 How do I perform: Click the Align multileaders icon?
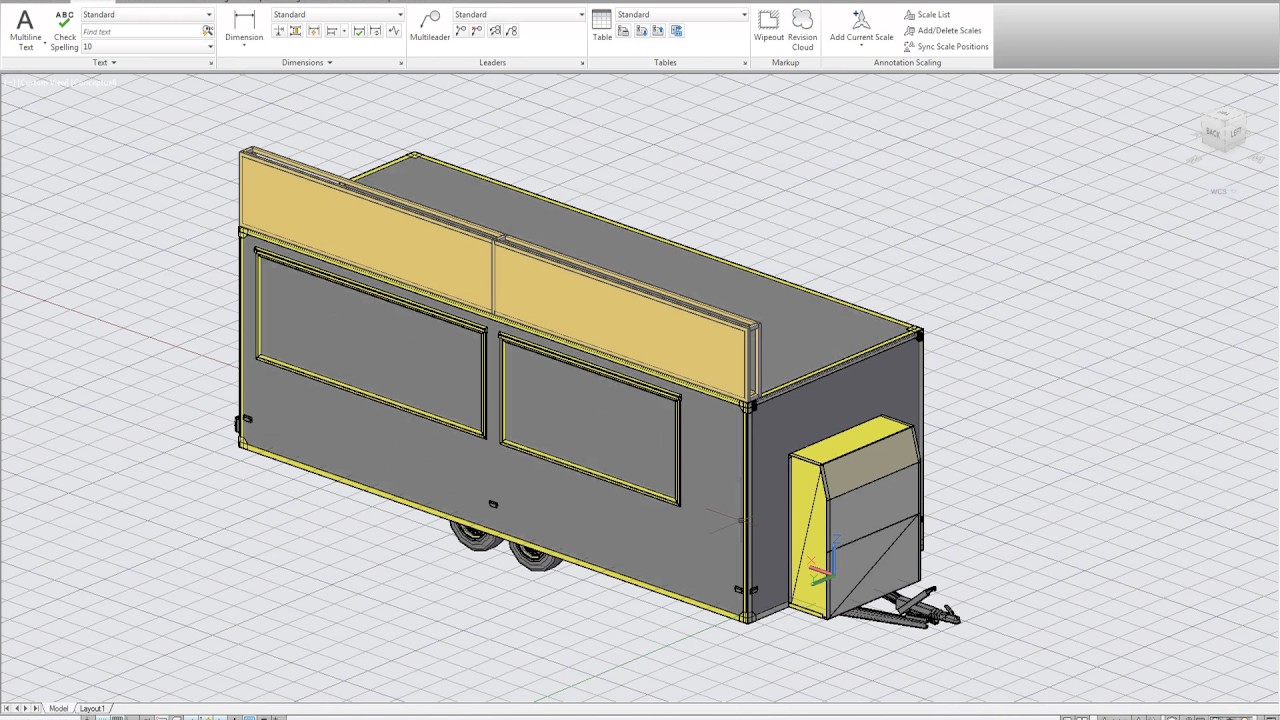(494, 31)
